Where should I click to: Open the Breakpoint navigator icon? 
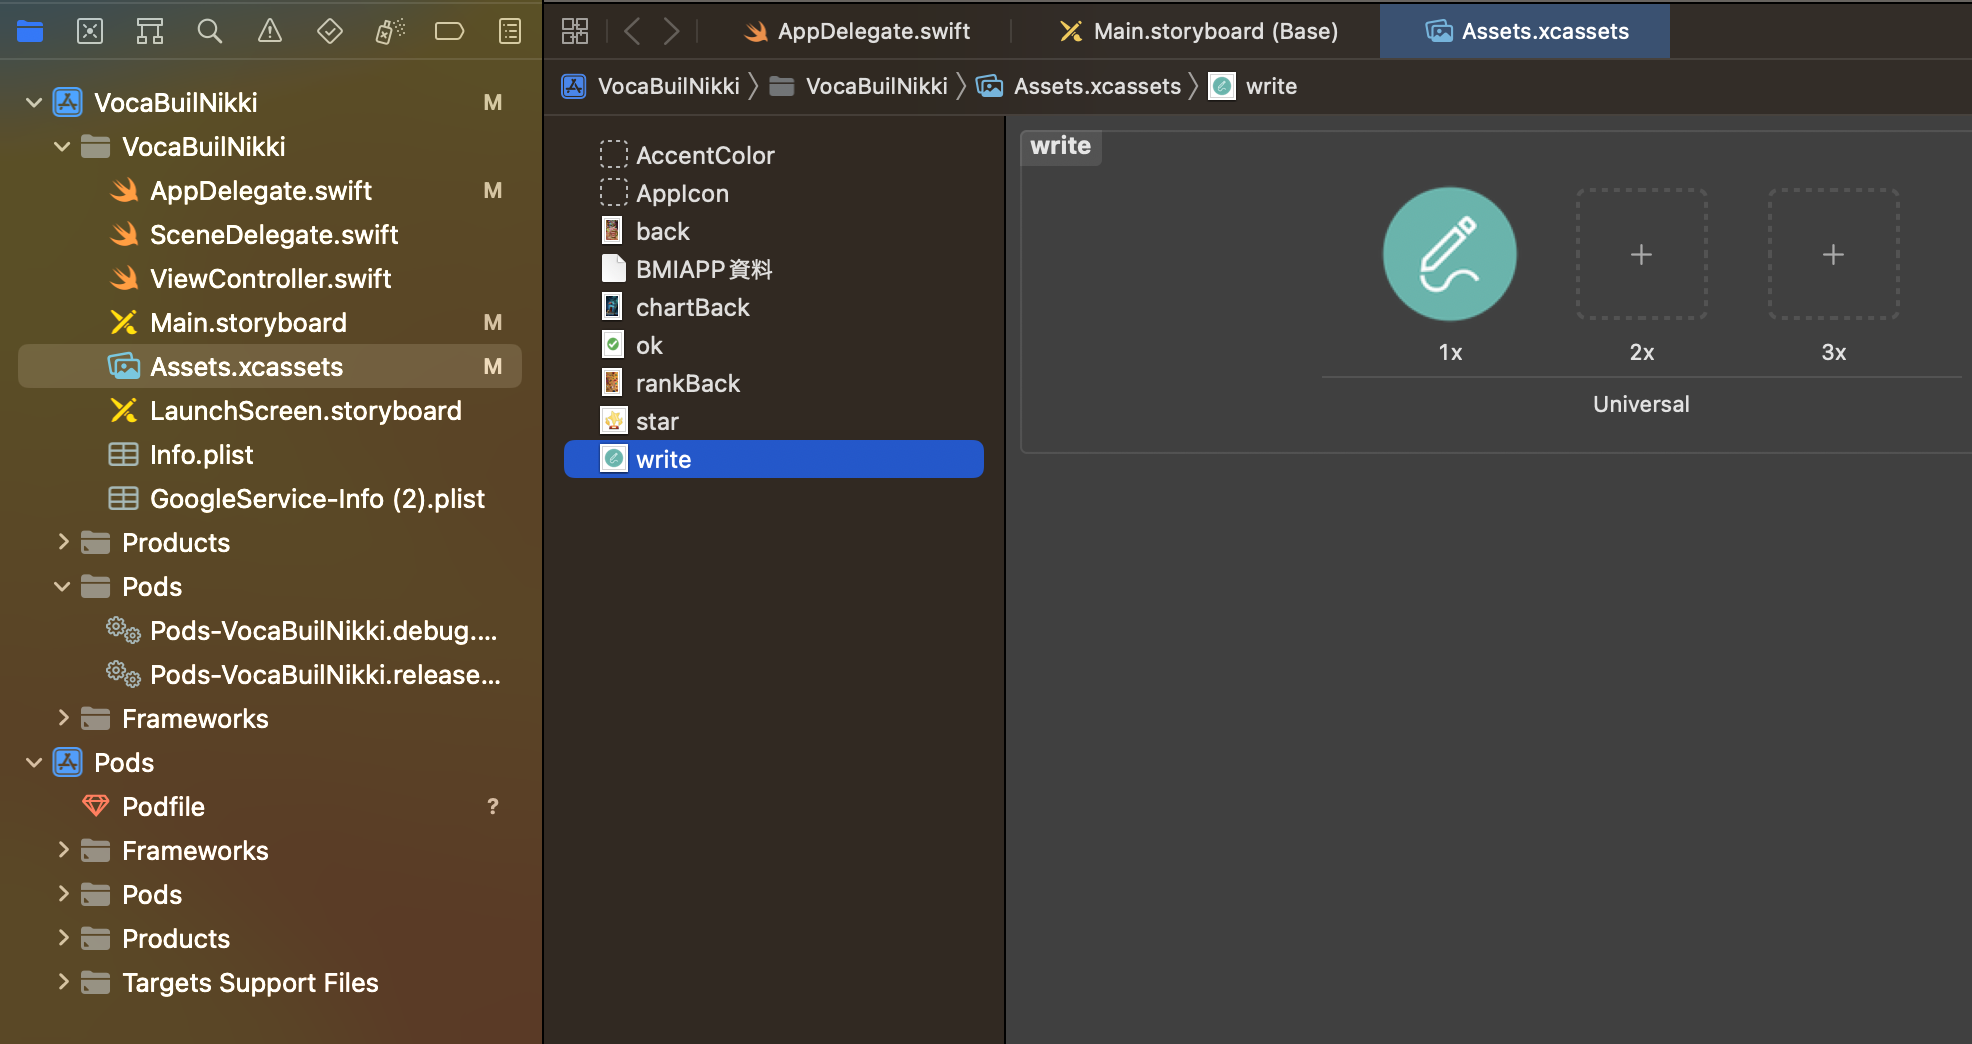tap(450, 31)
